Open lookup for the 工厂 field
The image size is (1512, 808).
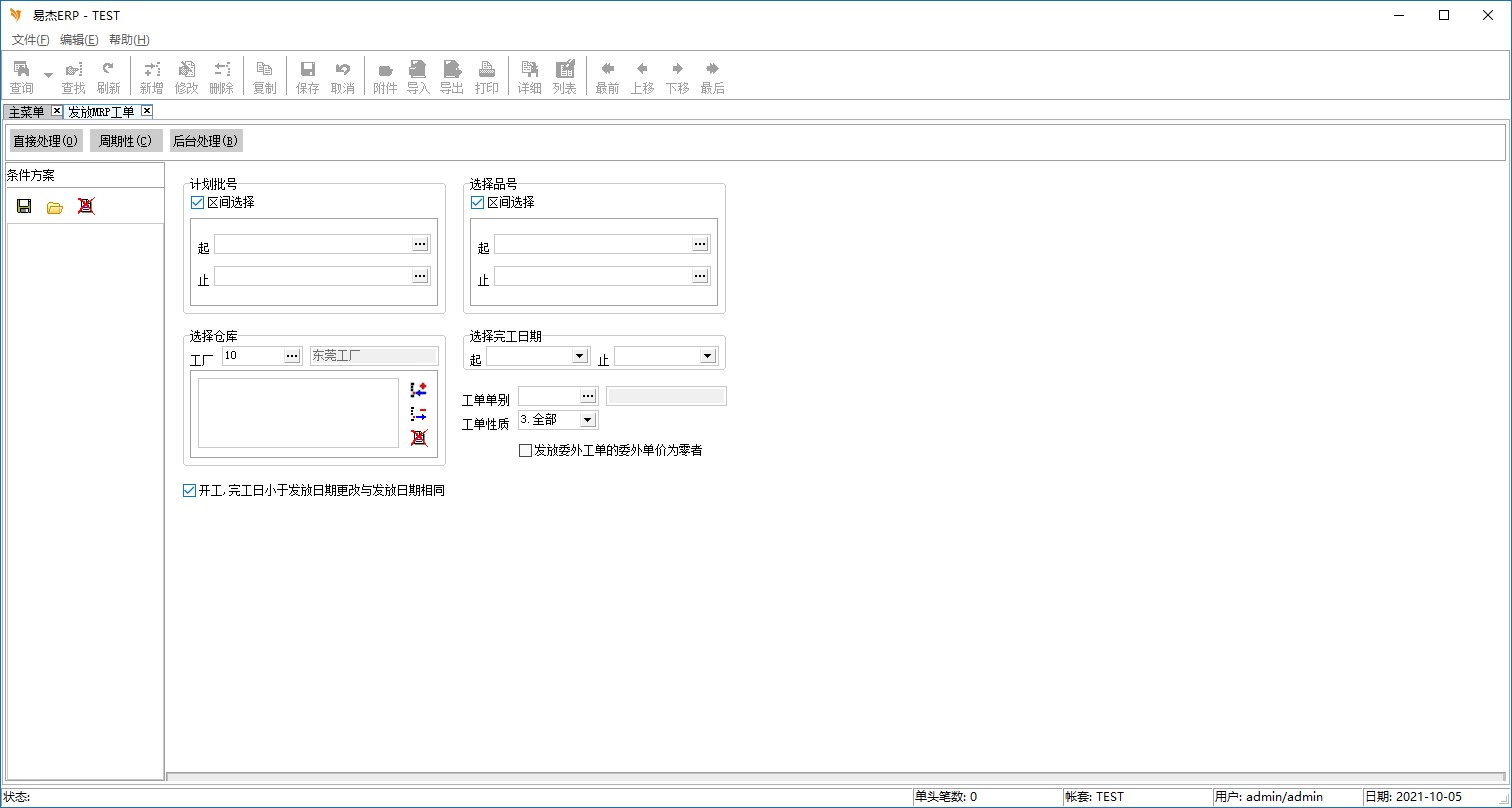pos(292,356)
